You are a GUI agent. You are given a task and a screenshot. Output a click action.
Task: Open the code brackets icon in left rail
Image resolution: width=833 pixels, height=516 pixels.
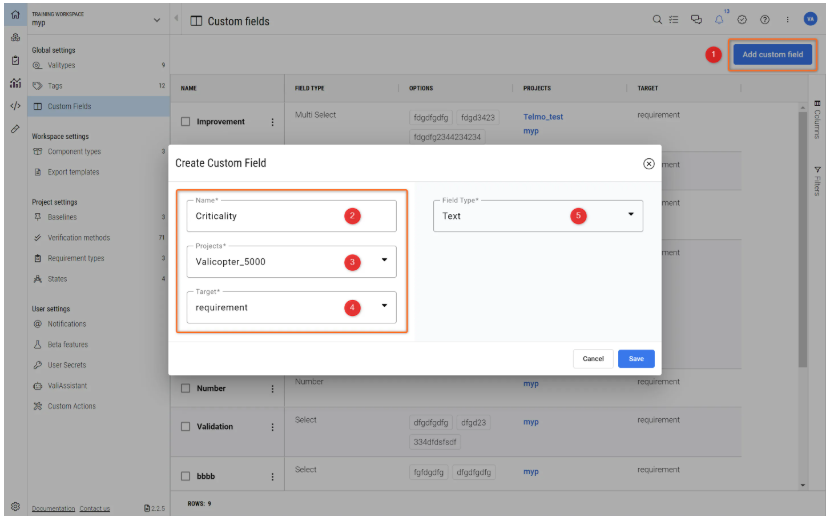click(x=15, y=105)
